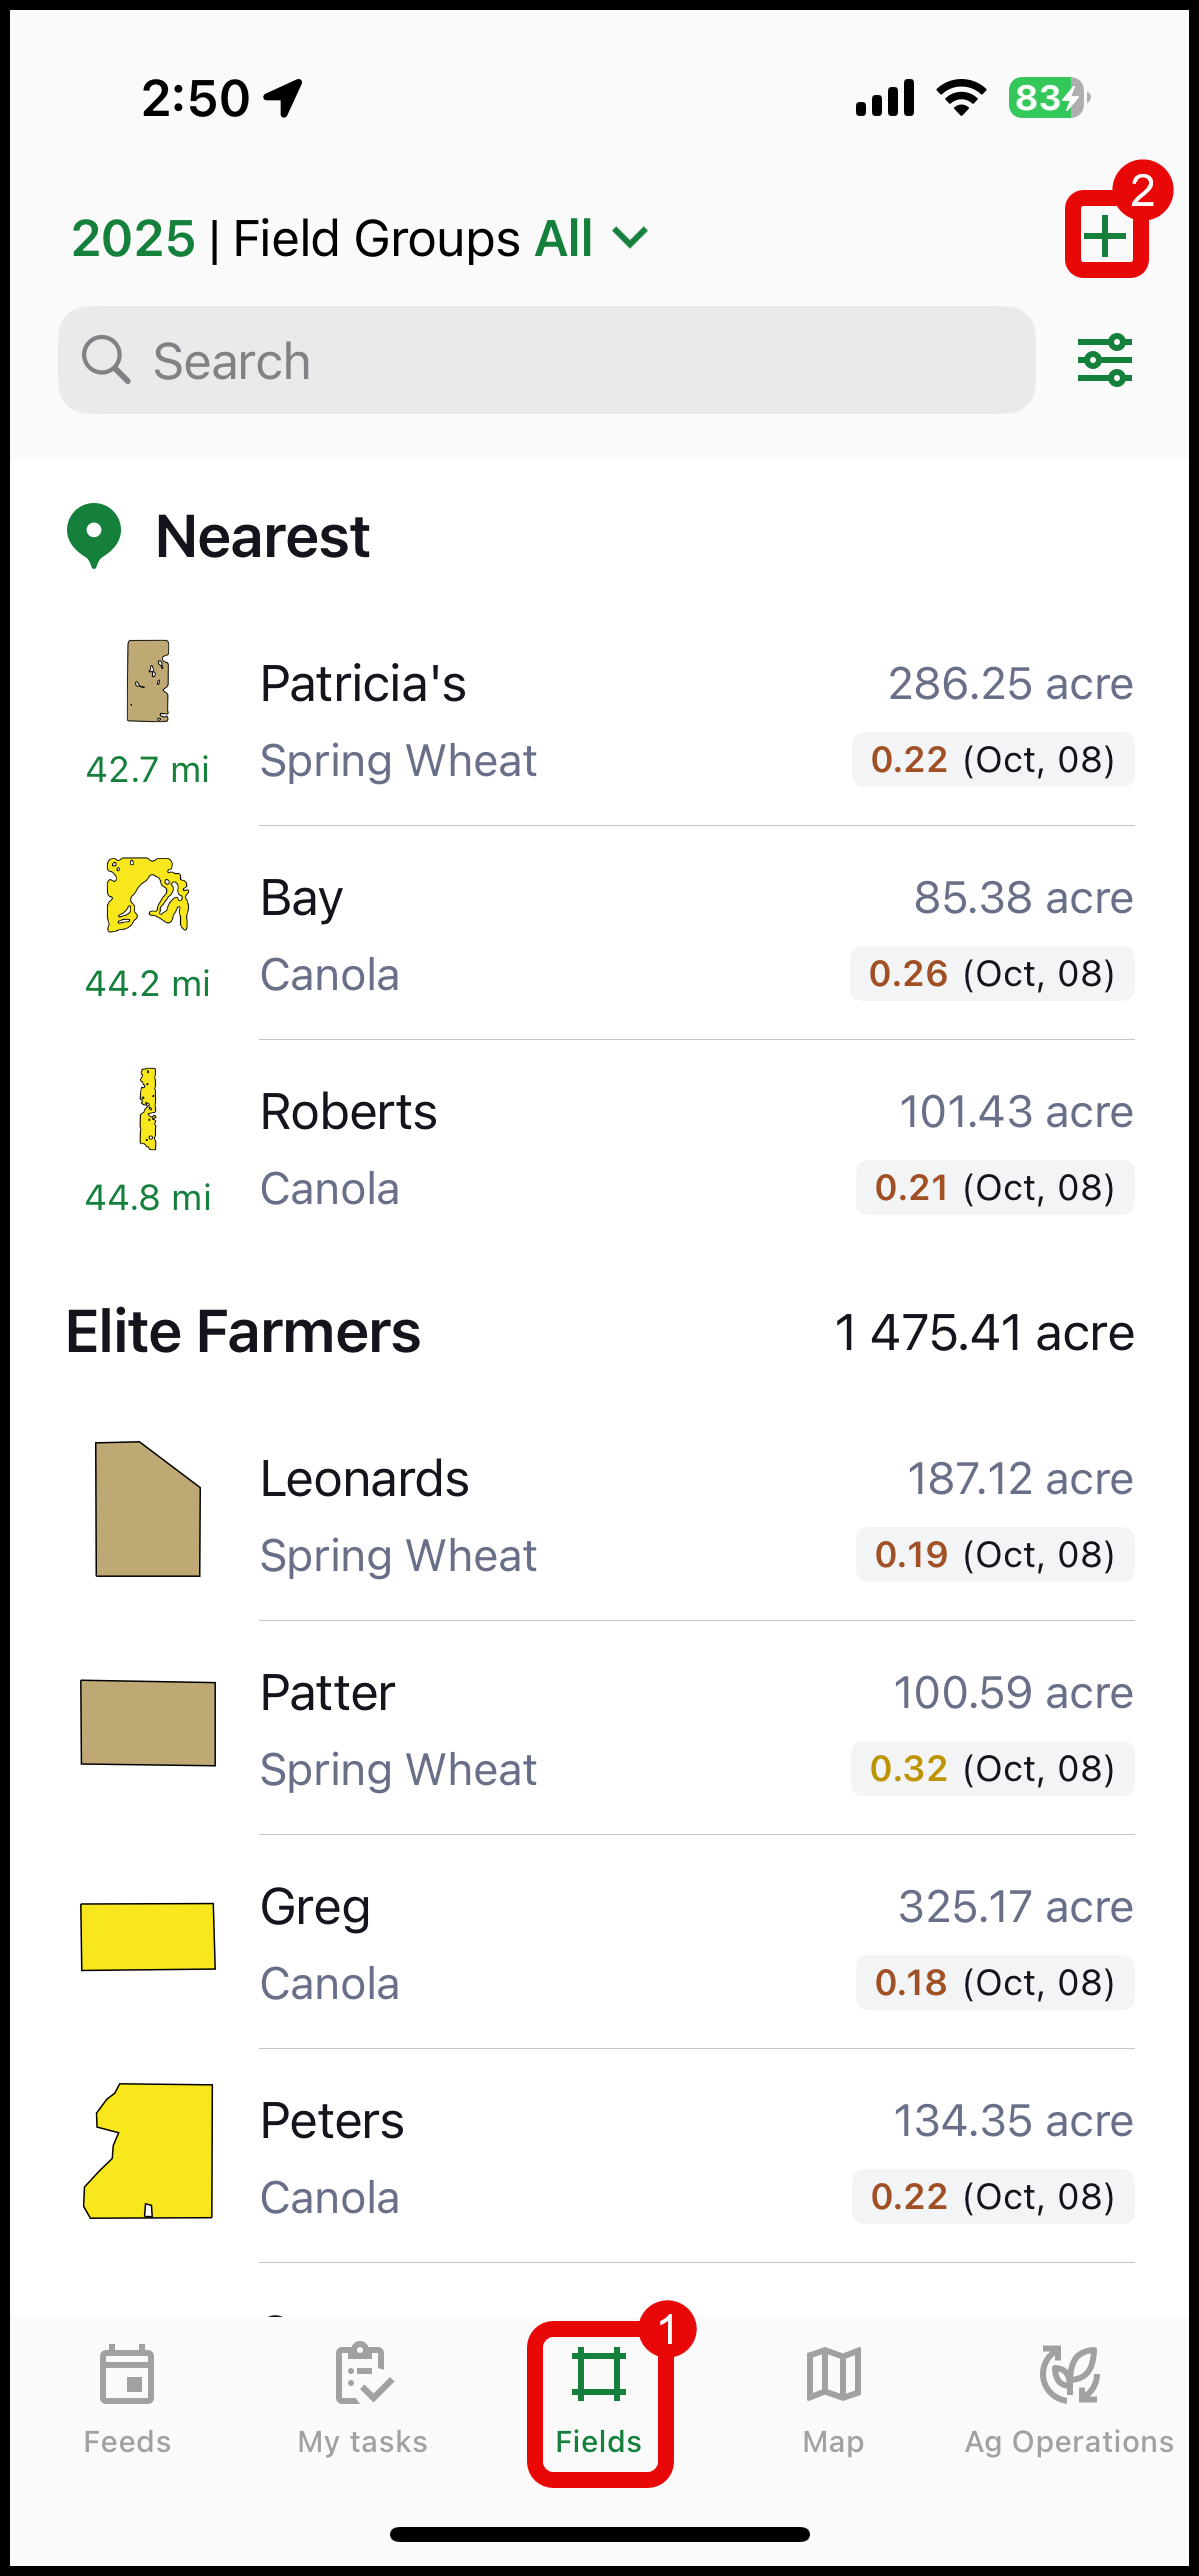The width and height of the screenshot is (1199, 2576).
Task: Tap the search magnifier icon
Action: click(106, 360)
